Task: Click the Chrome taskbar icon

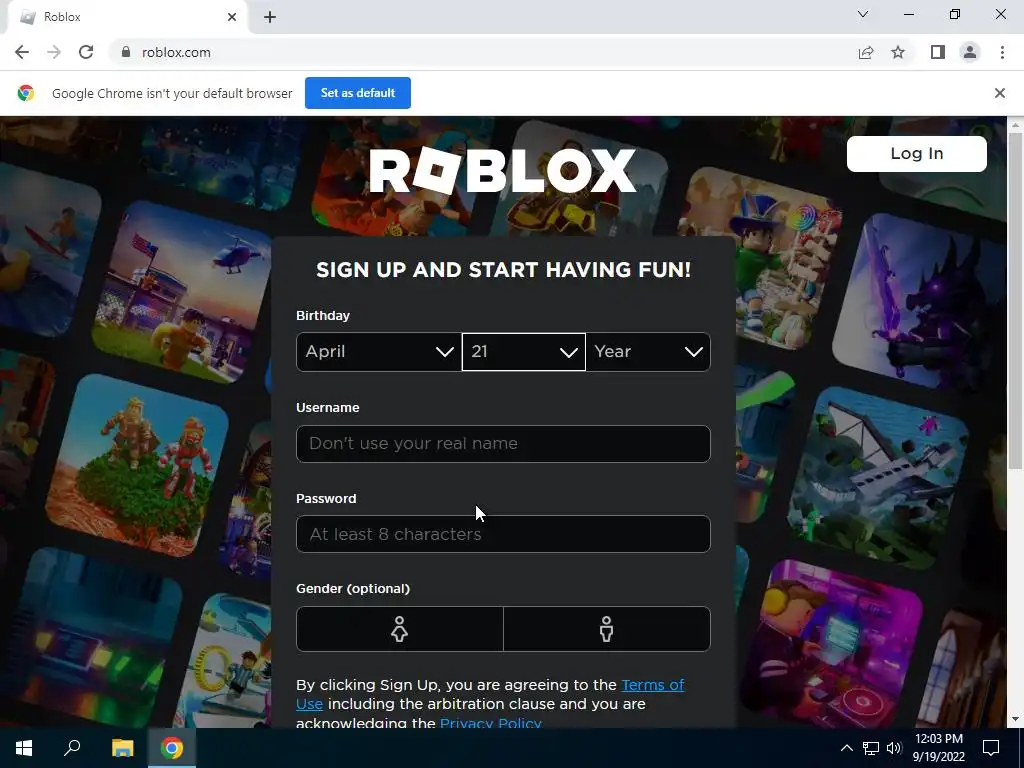Action: click(172, 748)
